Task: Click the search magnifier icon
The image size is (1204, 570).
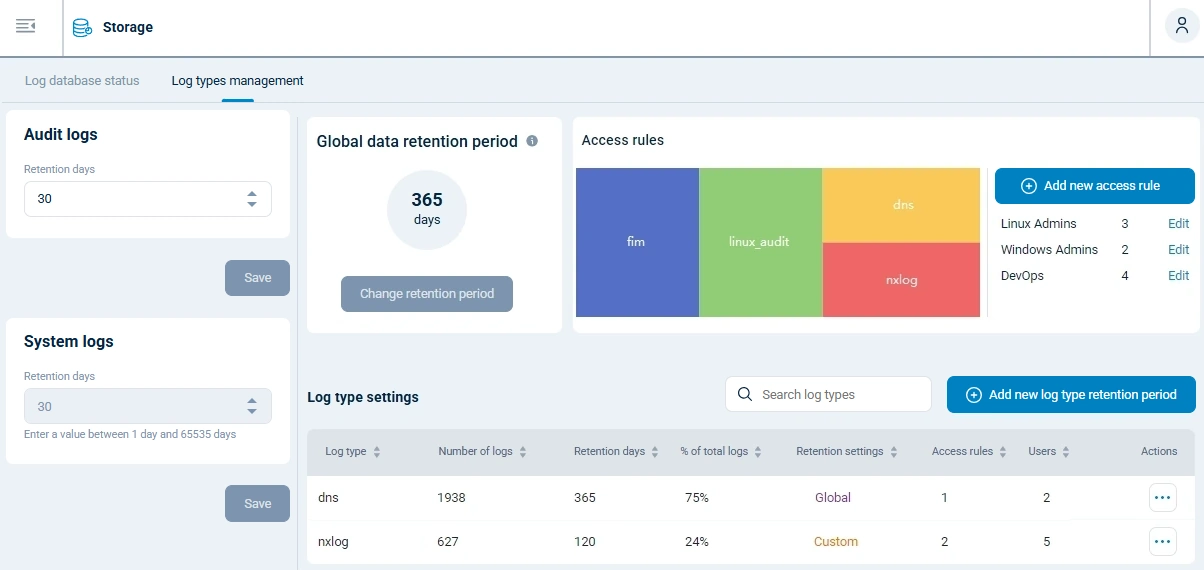Action: pos(744,394)
